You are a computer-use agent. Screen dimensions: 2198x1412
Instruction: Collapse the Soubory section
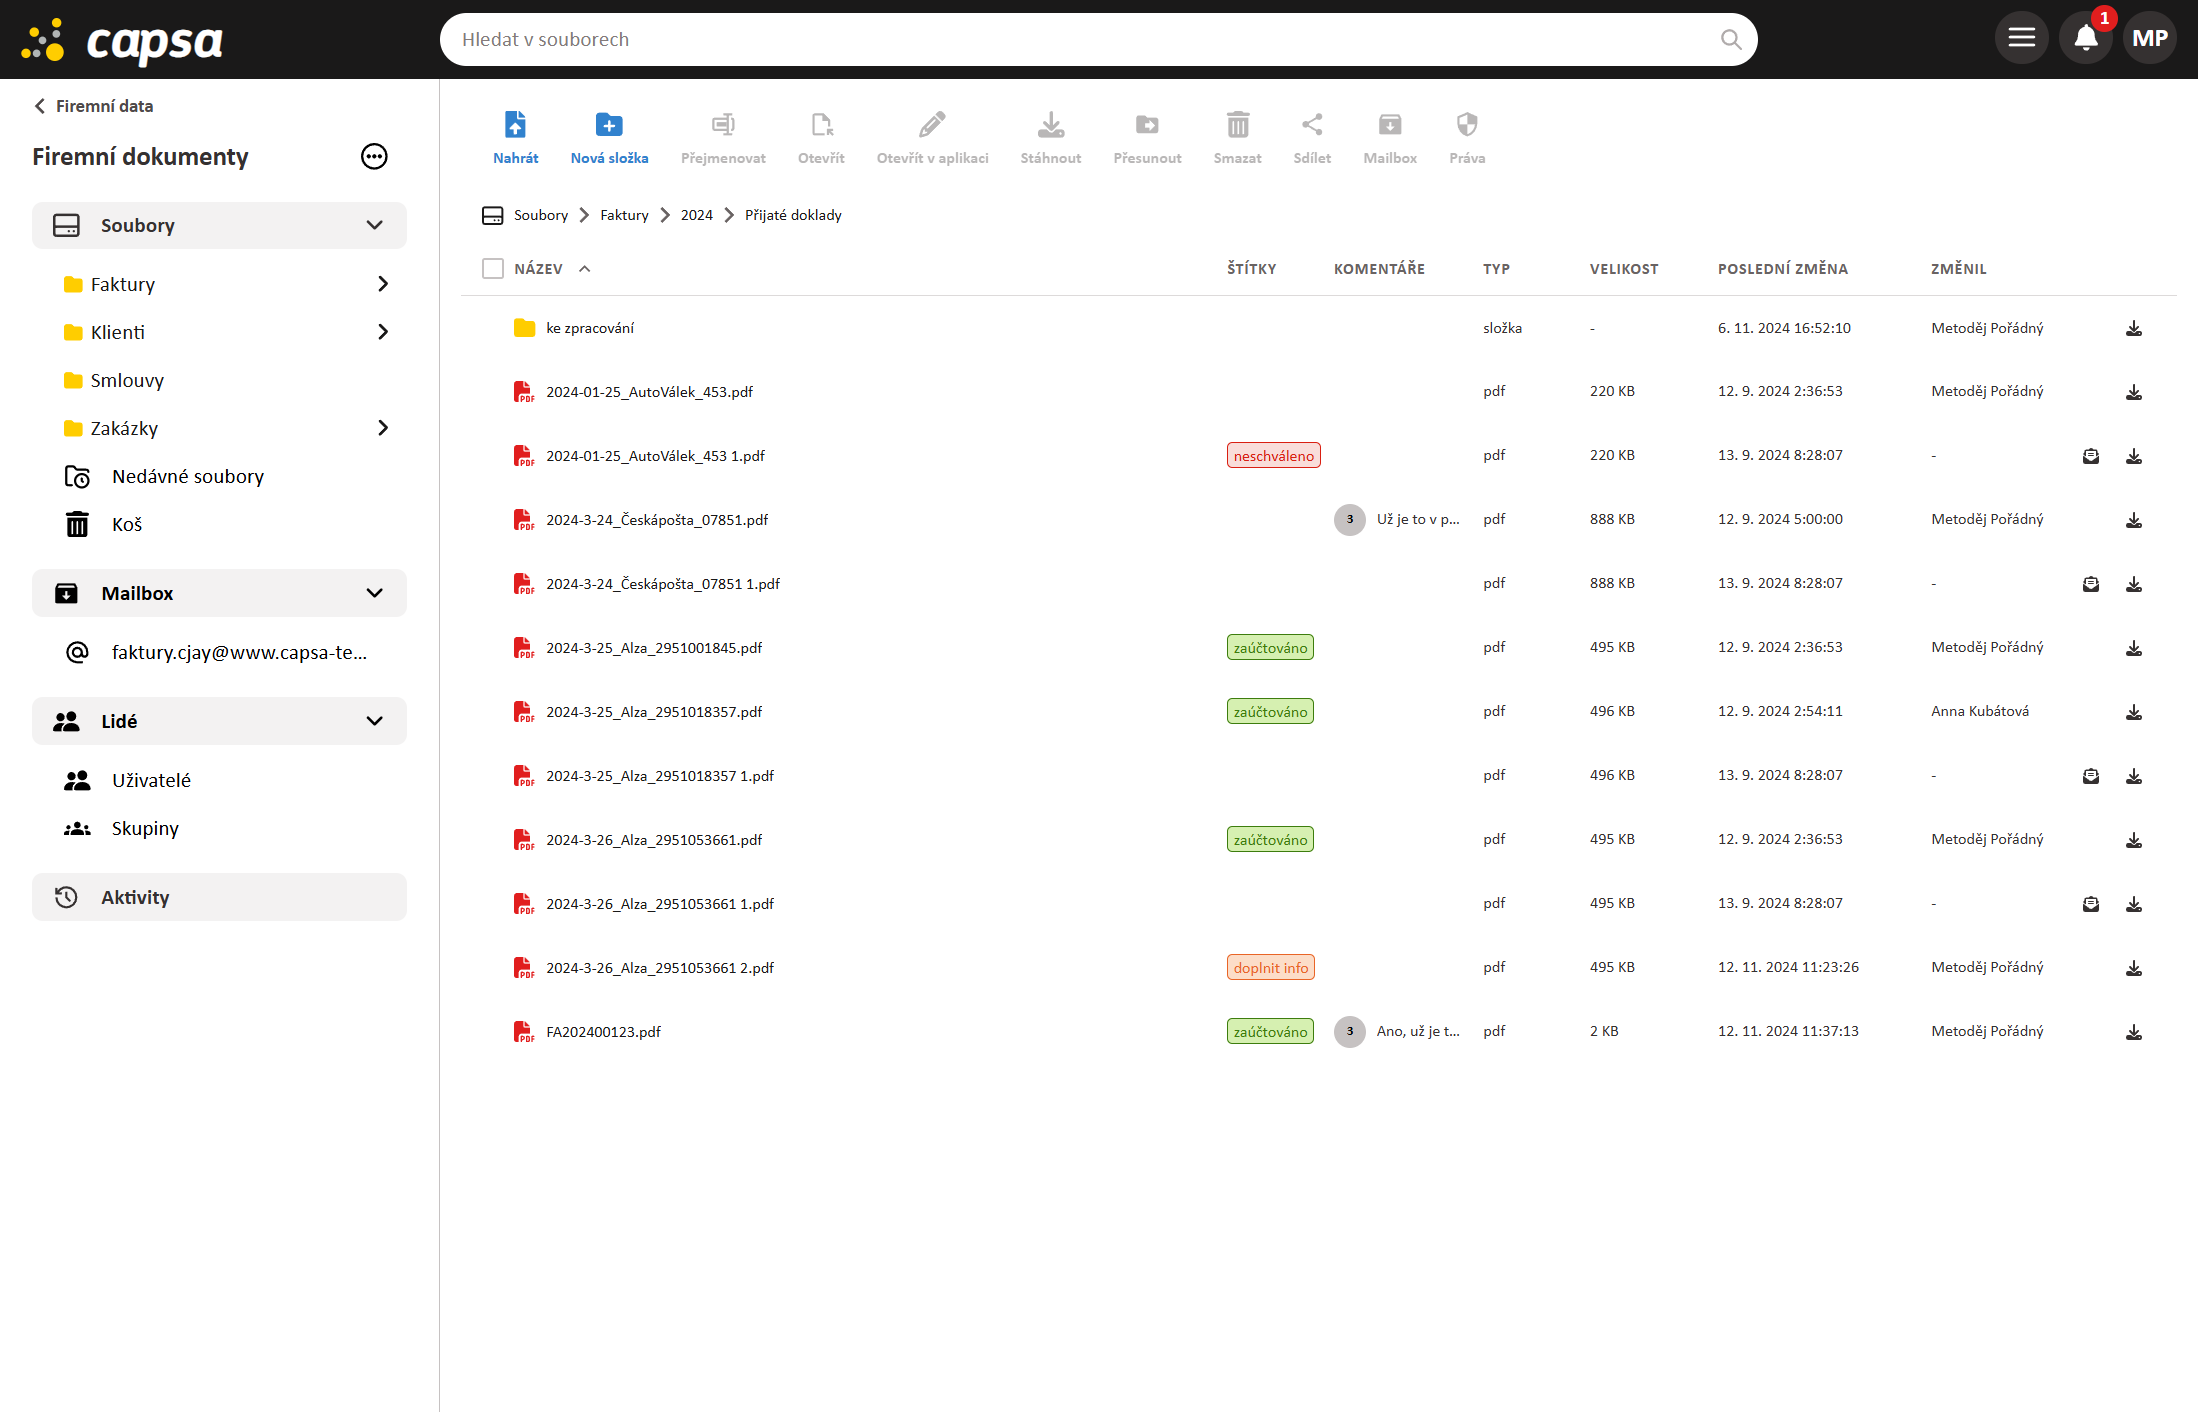(374, 226)
